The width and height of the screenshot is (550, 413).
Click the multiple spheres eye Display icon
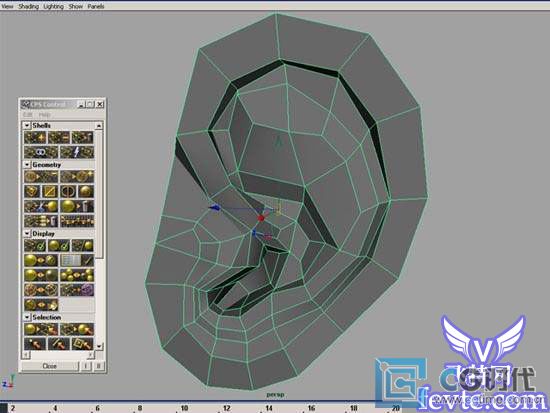pos(77,275)
